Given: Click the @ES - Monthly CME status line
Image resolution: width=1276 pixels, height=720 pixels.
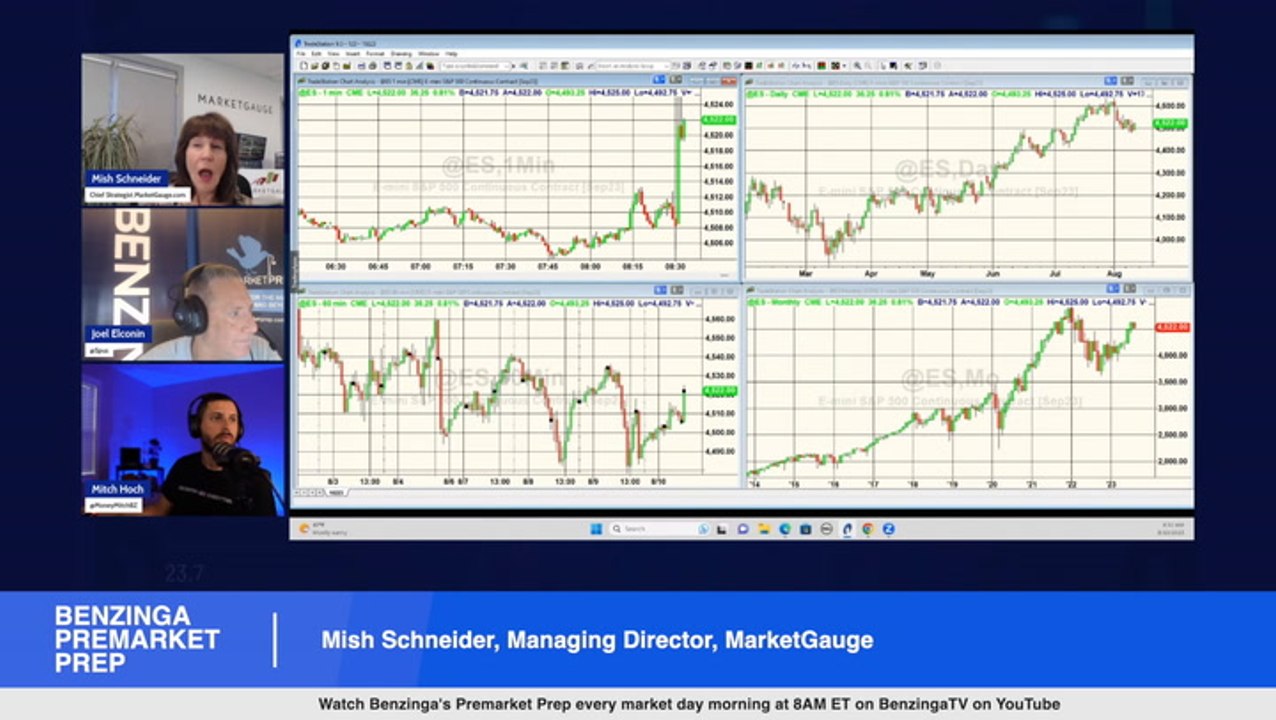Looking at the screenshot, I should tap(950, 301).
